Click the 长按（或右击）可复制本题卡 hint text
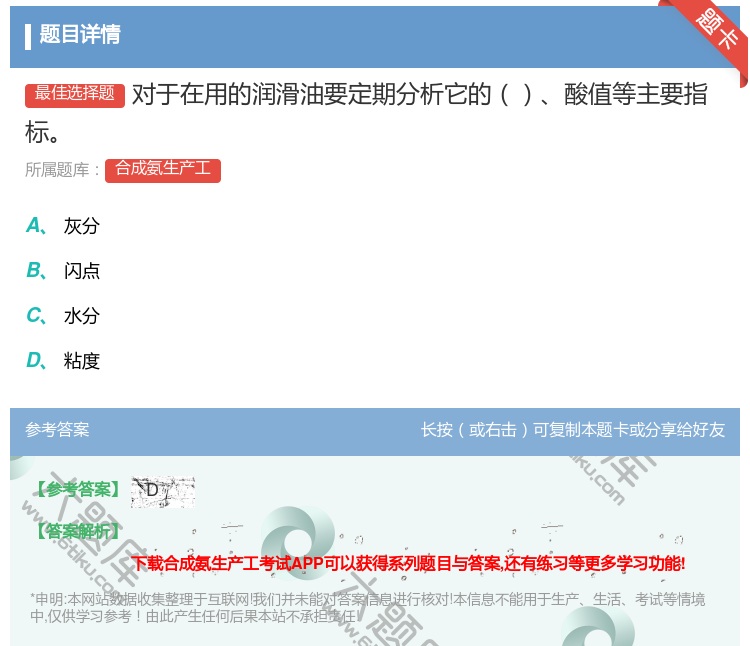 coord(573,430)
